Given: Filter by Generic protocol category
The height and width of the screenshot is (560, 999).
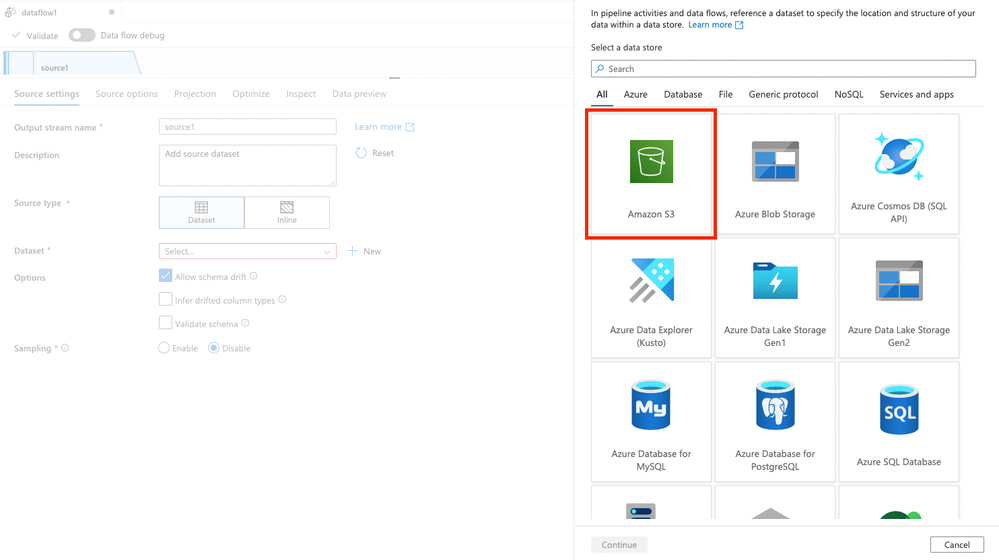Looking at the screenshot, I should 783,94.
